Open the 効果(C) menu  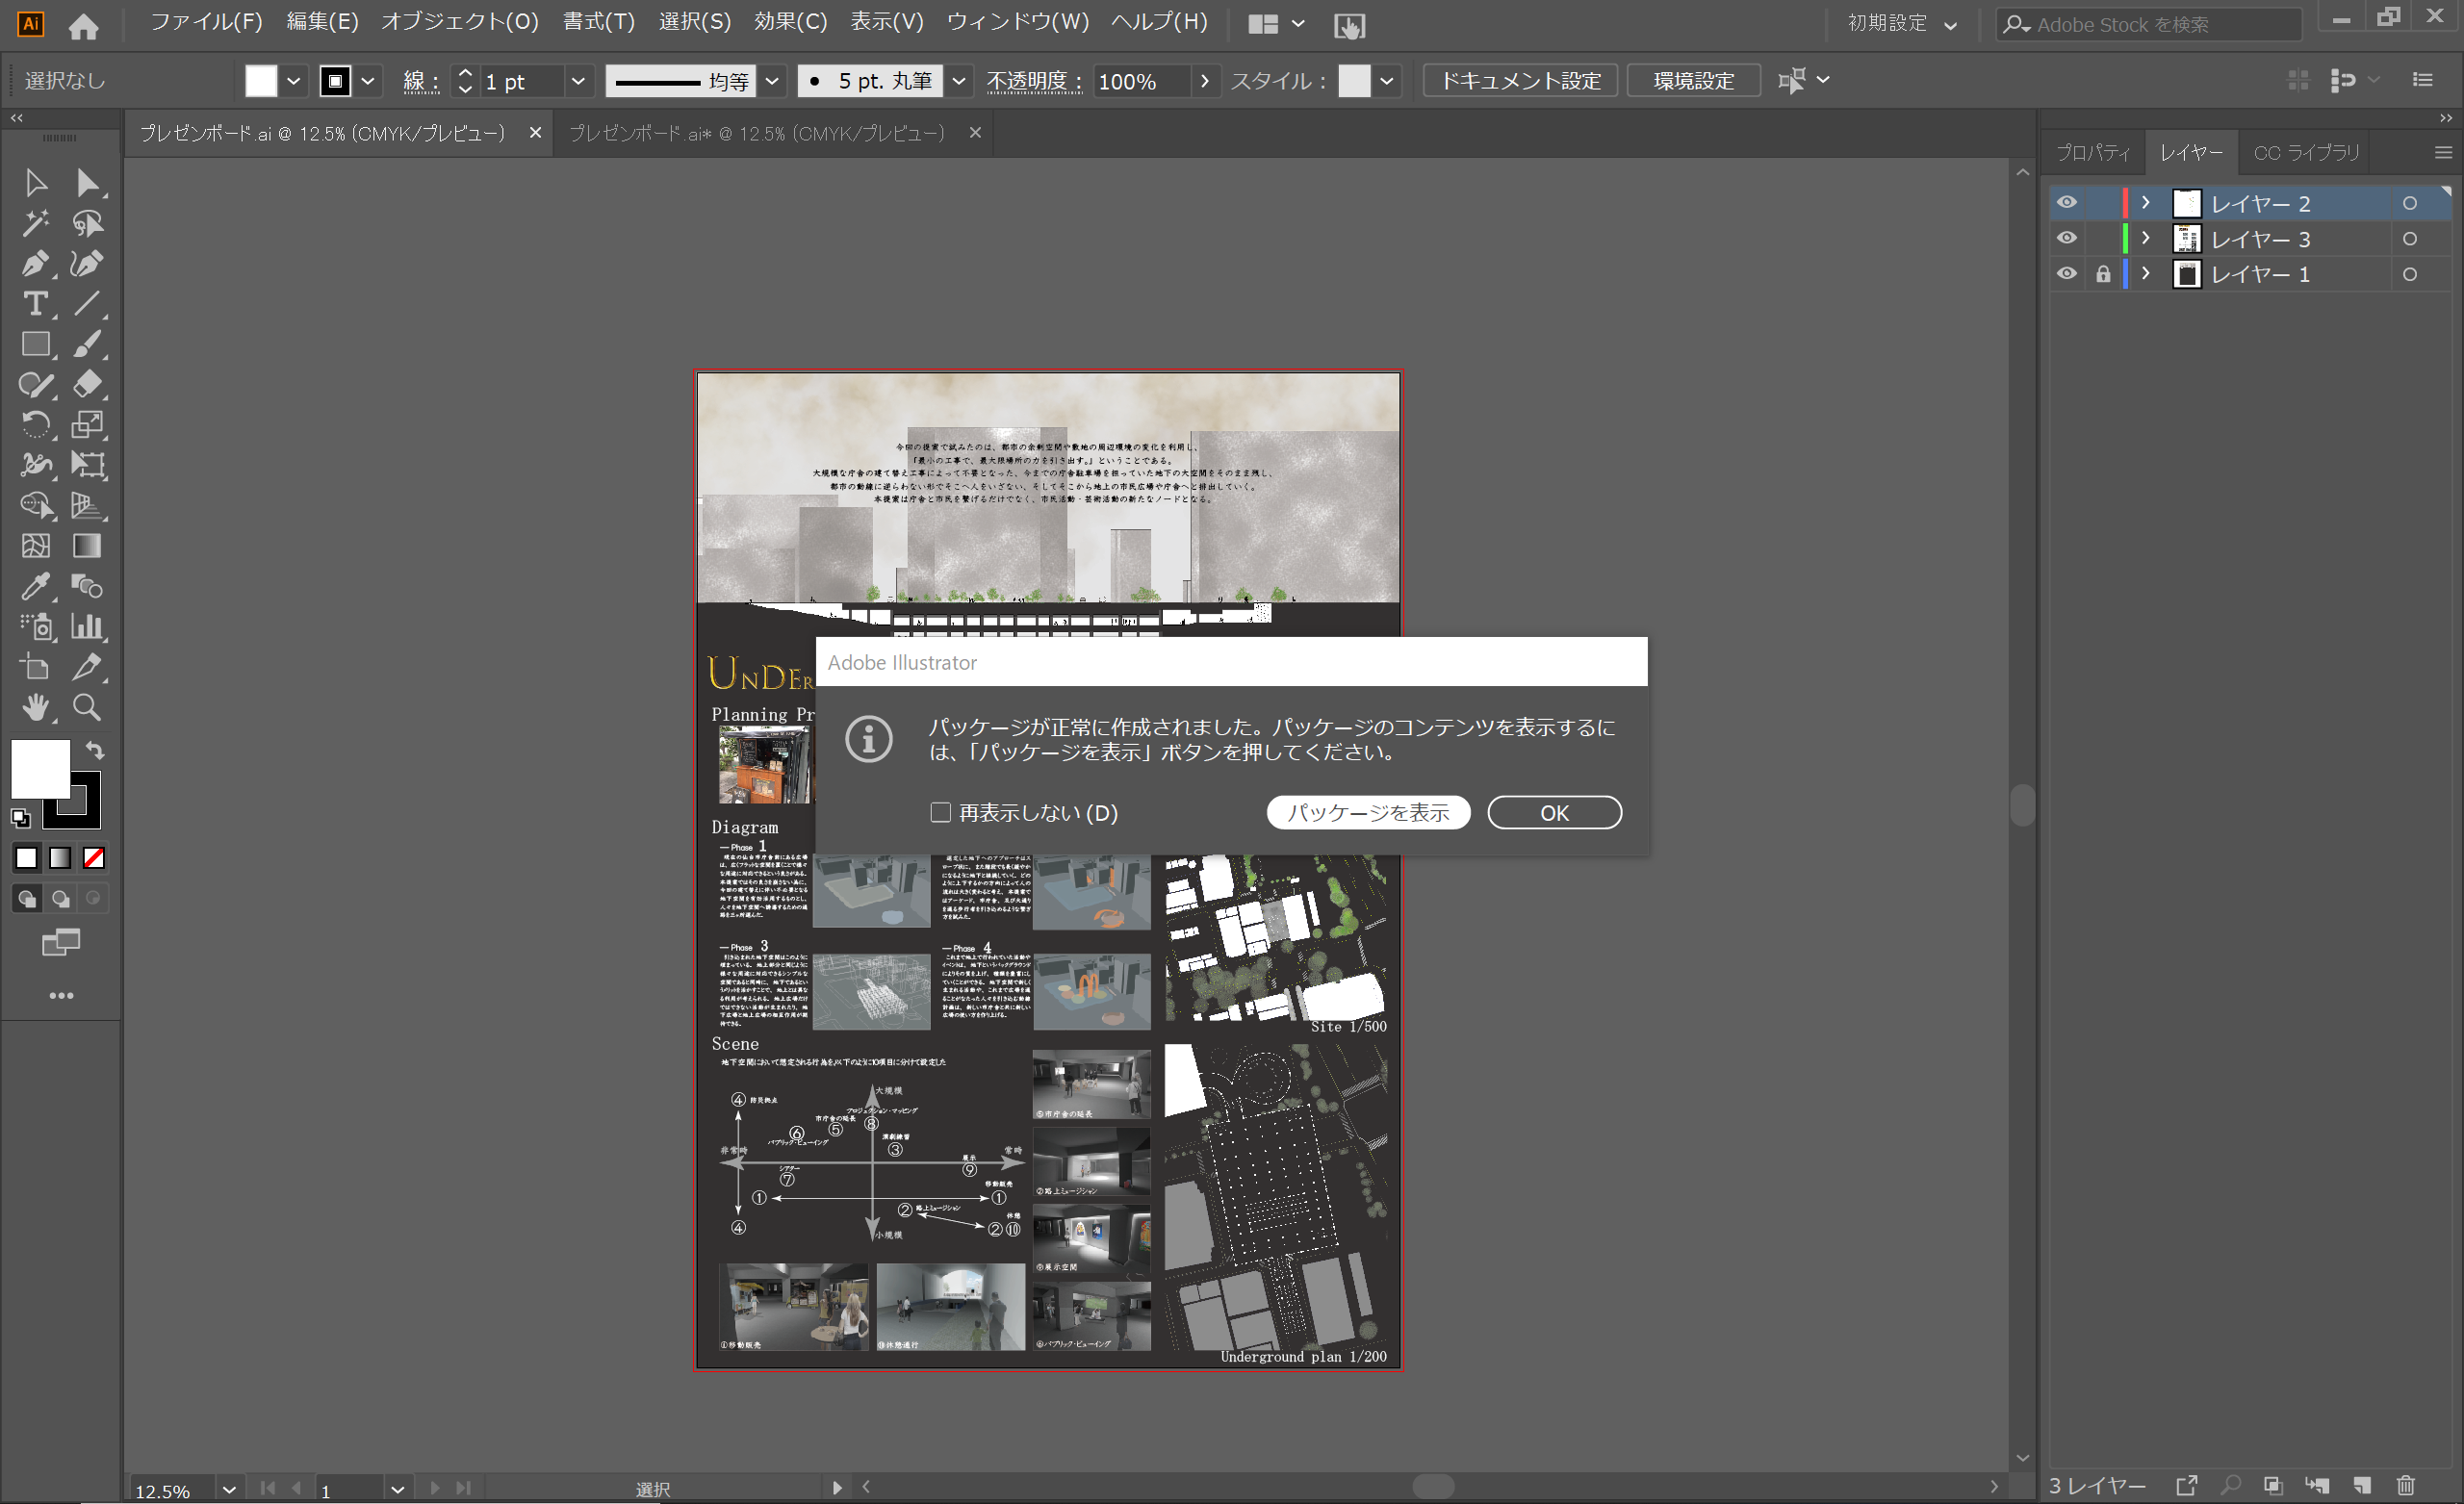[x=790, y=22]
